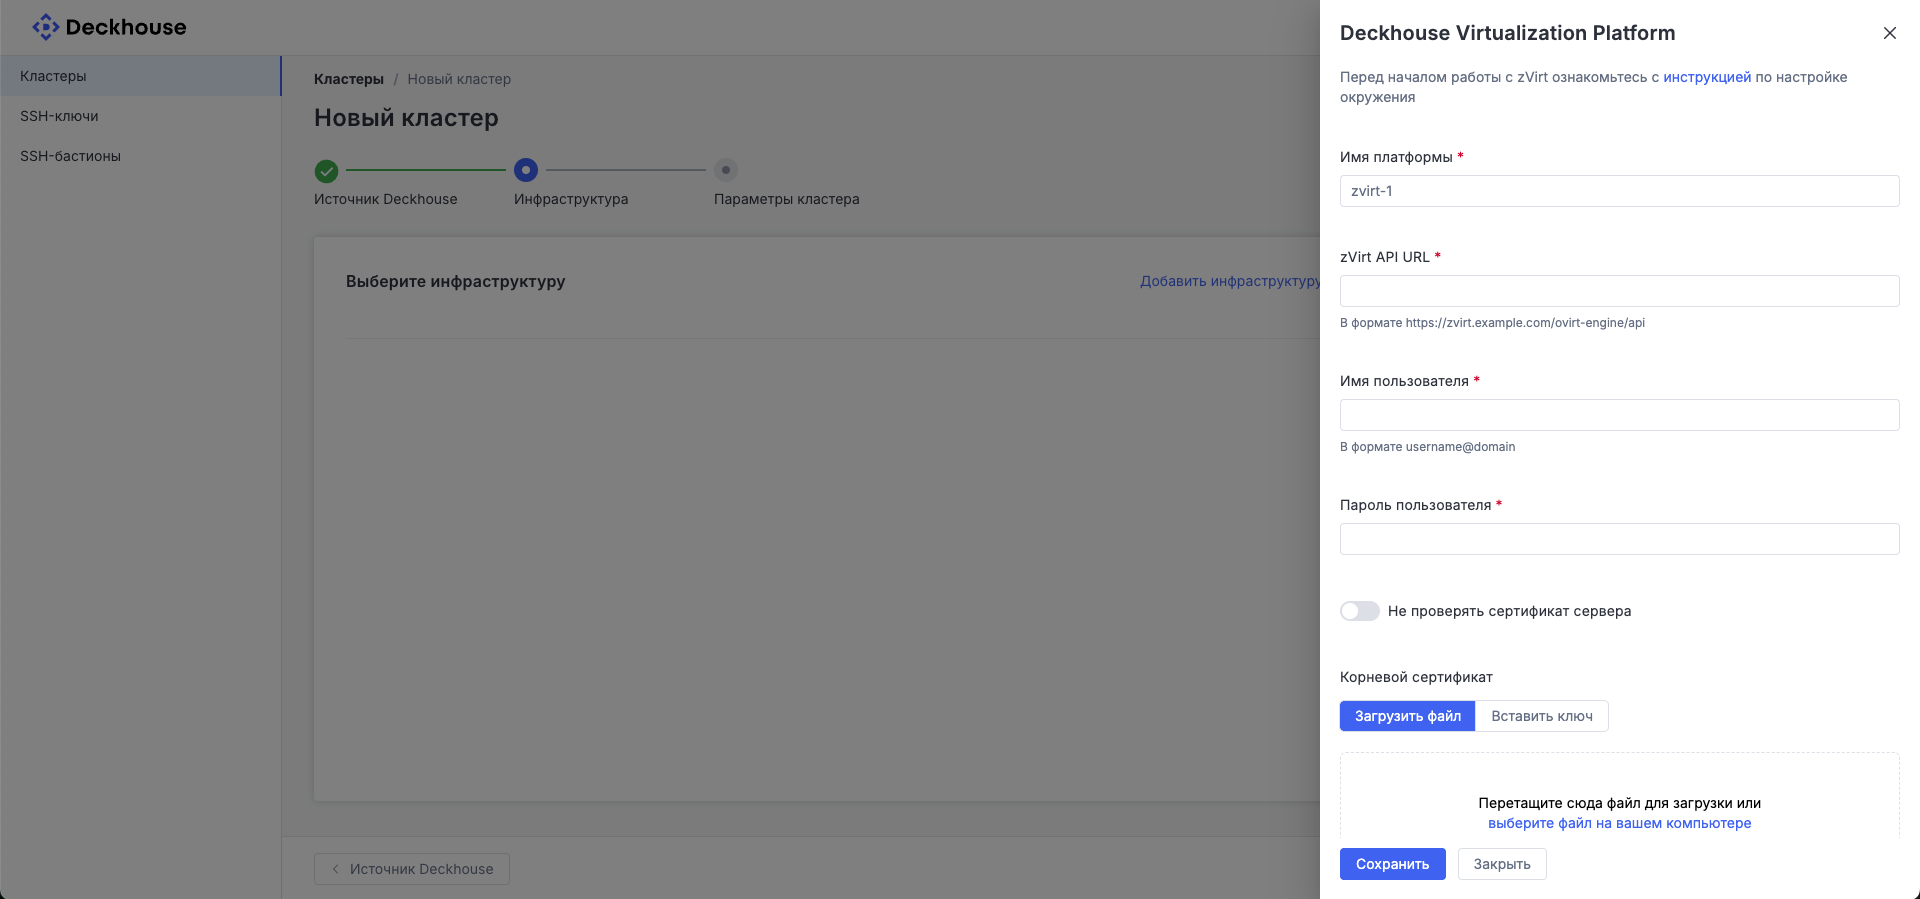Screen dimensions: 1920x899
Task: Open SSH-ключи in the sidebar
Action: (140, 116)
